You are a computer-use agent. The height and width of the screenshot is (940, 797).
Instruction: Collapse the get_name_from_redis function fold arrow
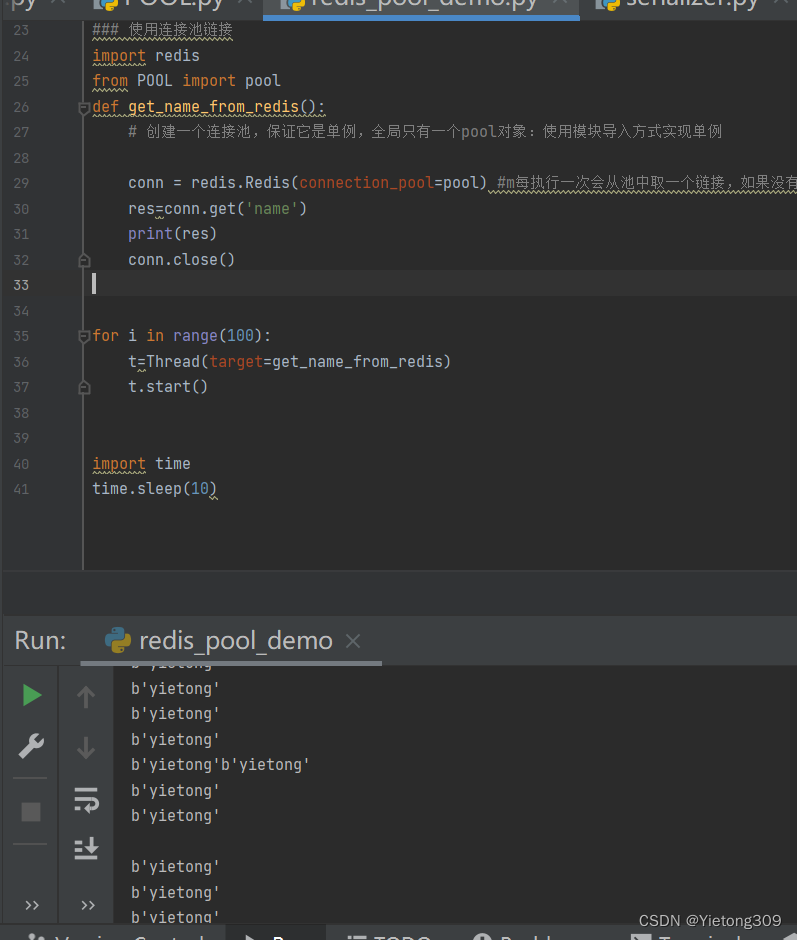84,107
